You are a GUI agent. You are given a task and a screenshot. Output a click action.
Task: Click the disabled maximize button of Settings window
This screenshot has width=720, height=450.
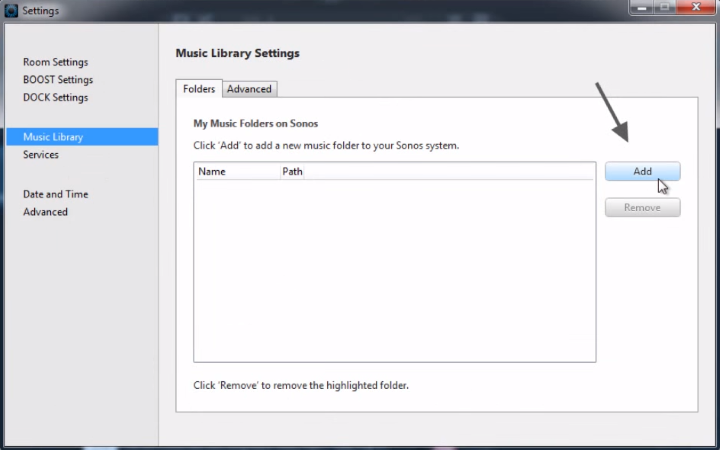tap(665, 7)
